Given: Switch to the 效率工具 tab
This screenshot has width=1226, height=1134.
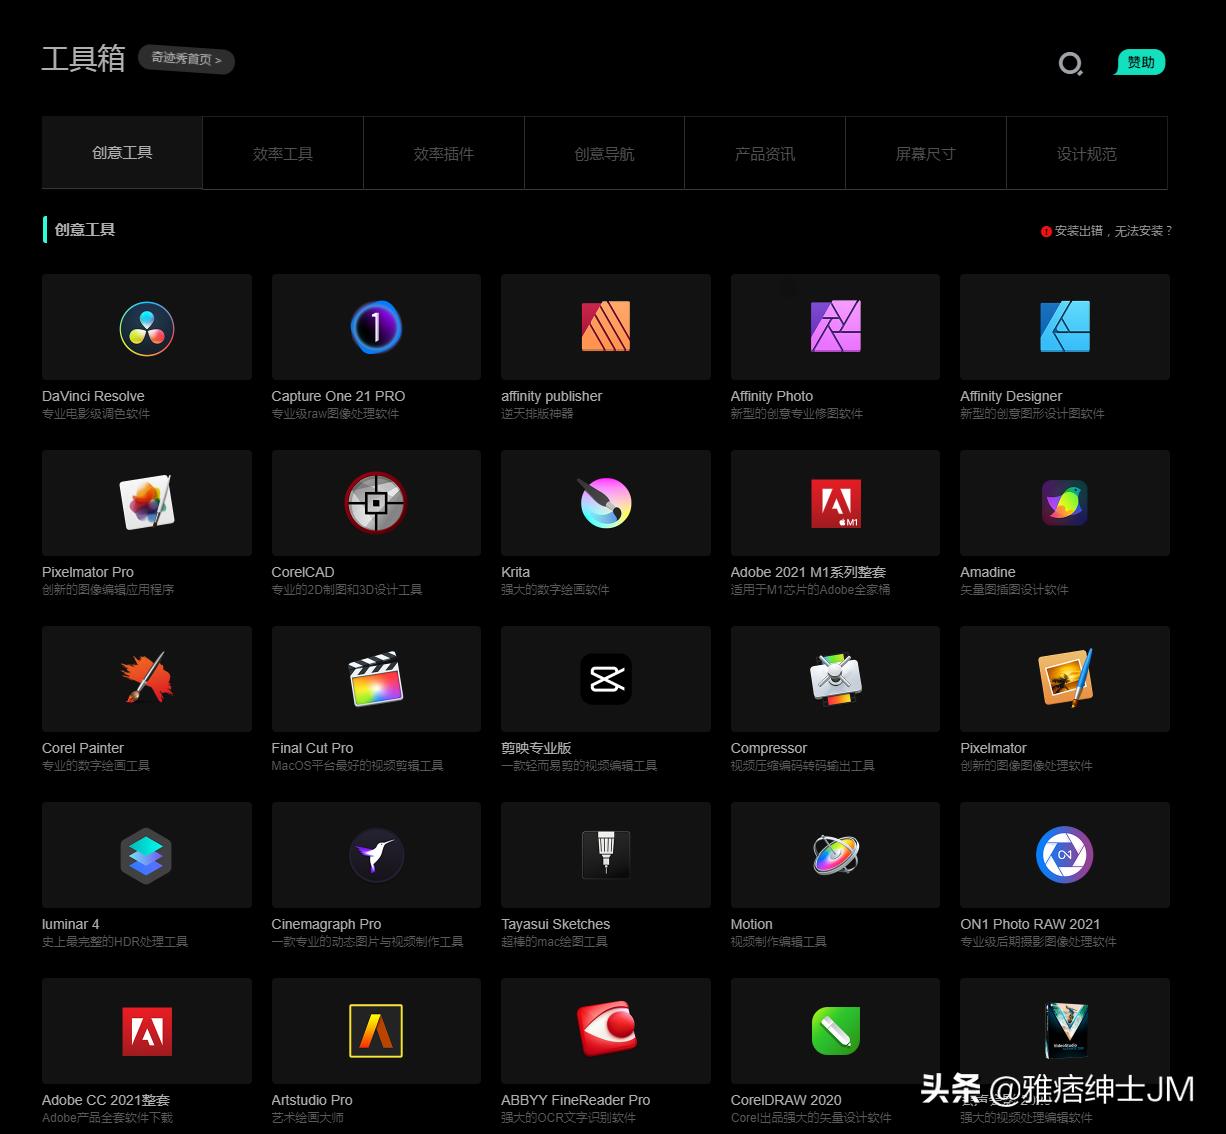Looking at the screenshot, I should [x=282, y=153].
